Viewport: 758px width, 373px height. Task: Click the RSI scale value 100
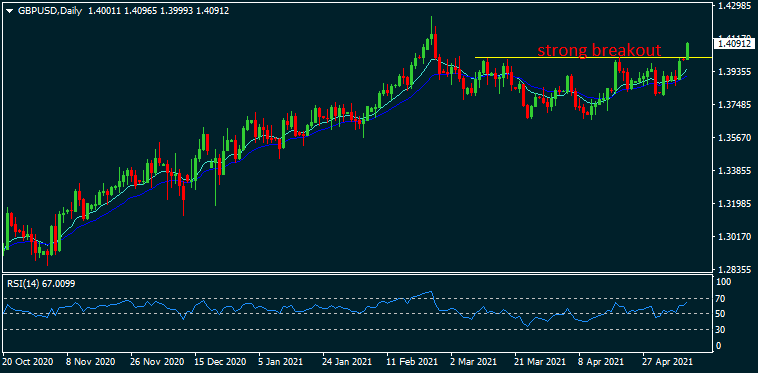pos(723,282)
